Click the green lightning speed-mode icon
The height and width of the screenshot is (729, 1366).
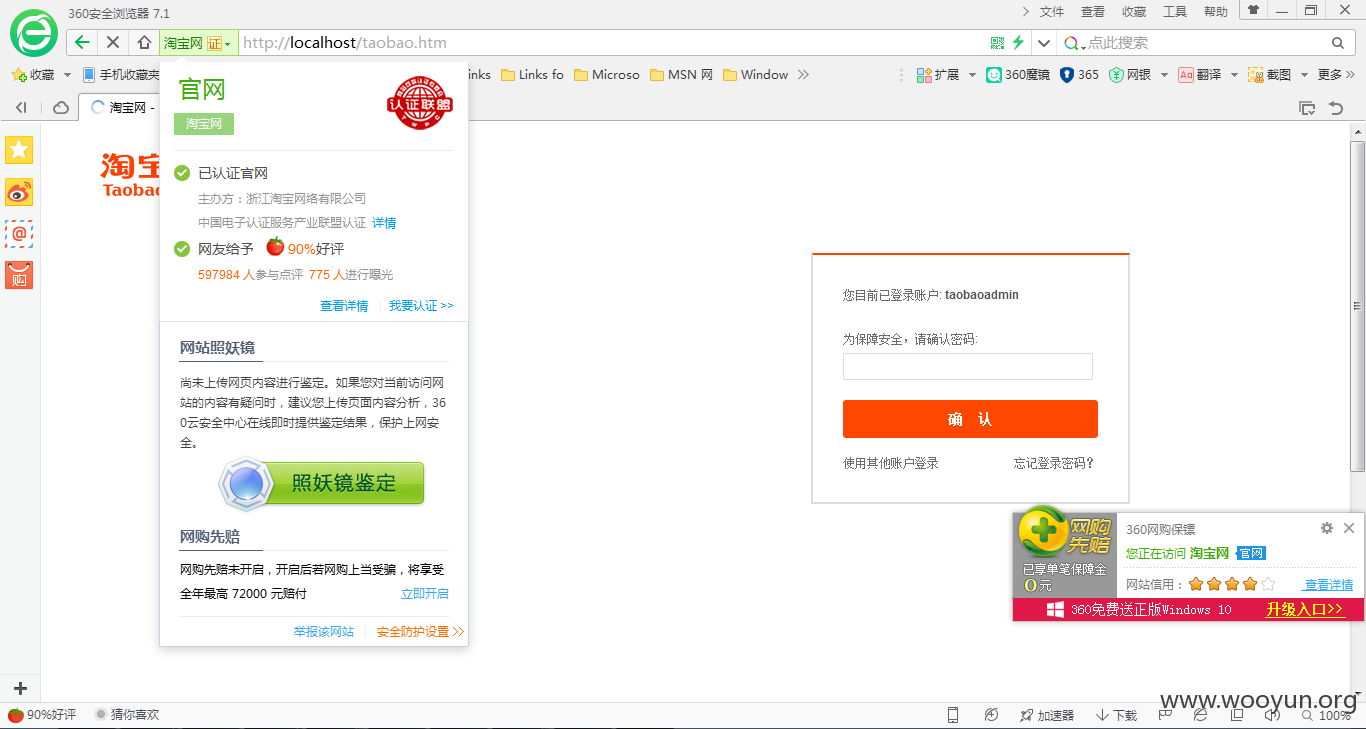pyautogui.click(x=1018, y=43)
